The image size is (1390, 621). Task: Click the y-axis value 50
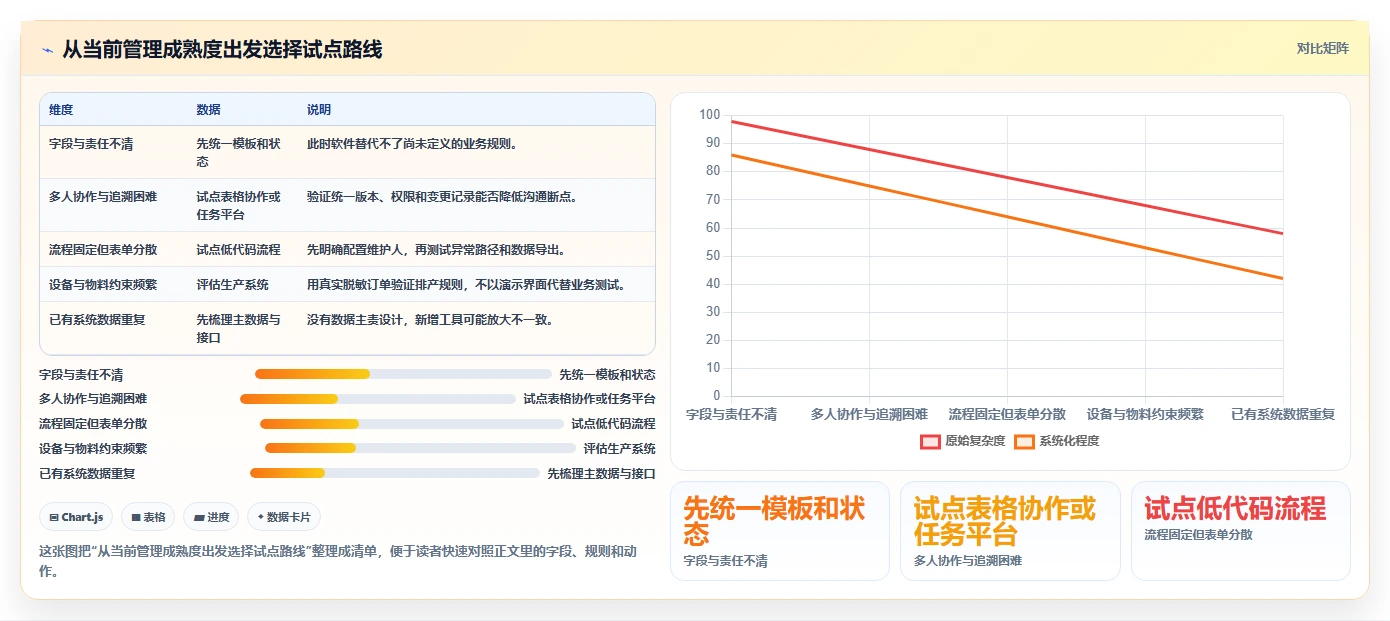712,256
